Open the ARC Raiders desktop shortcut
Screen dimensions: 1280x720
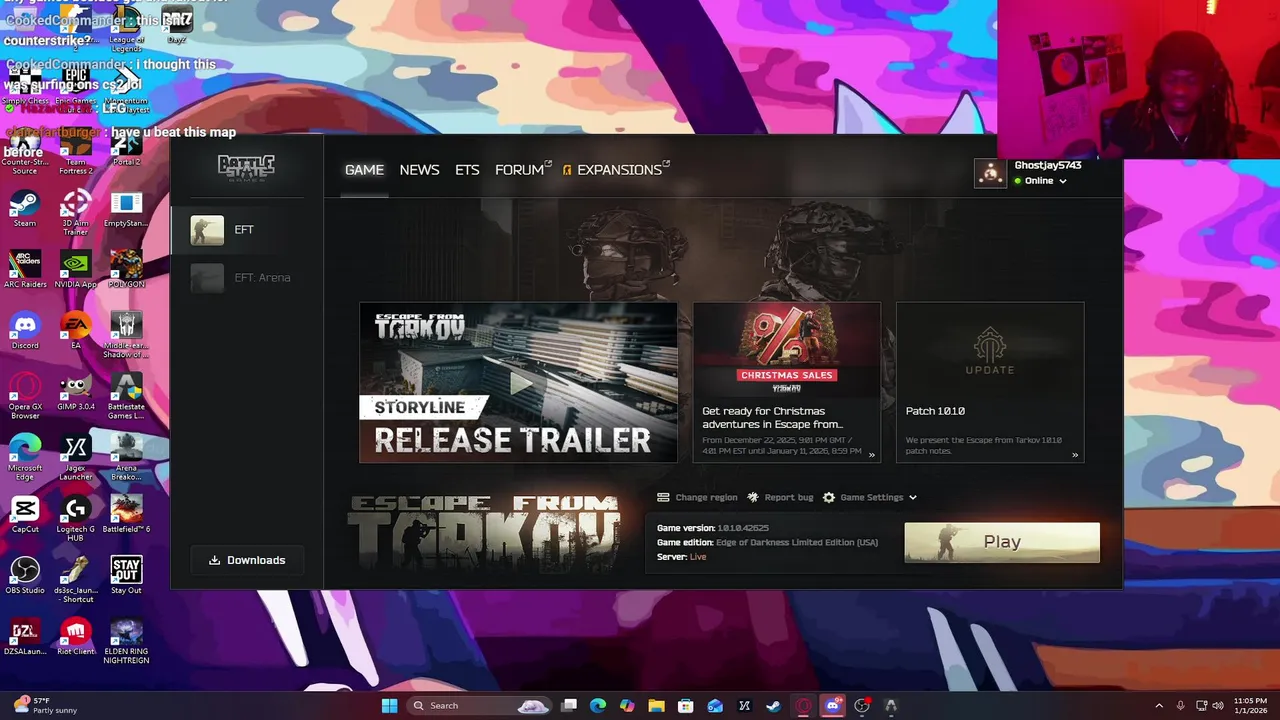(x=25, y=270)
